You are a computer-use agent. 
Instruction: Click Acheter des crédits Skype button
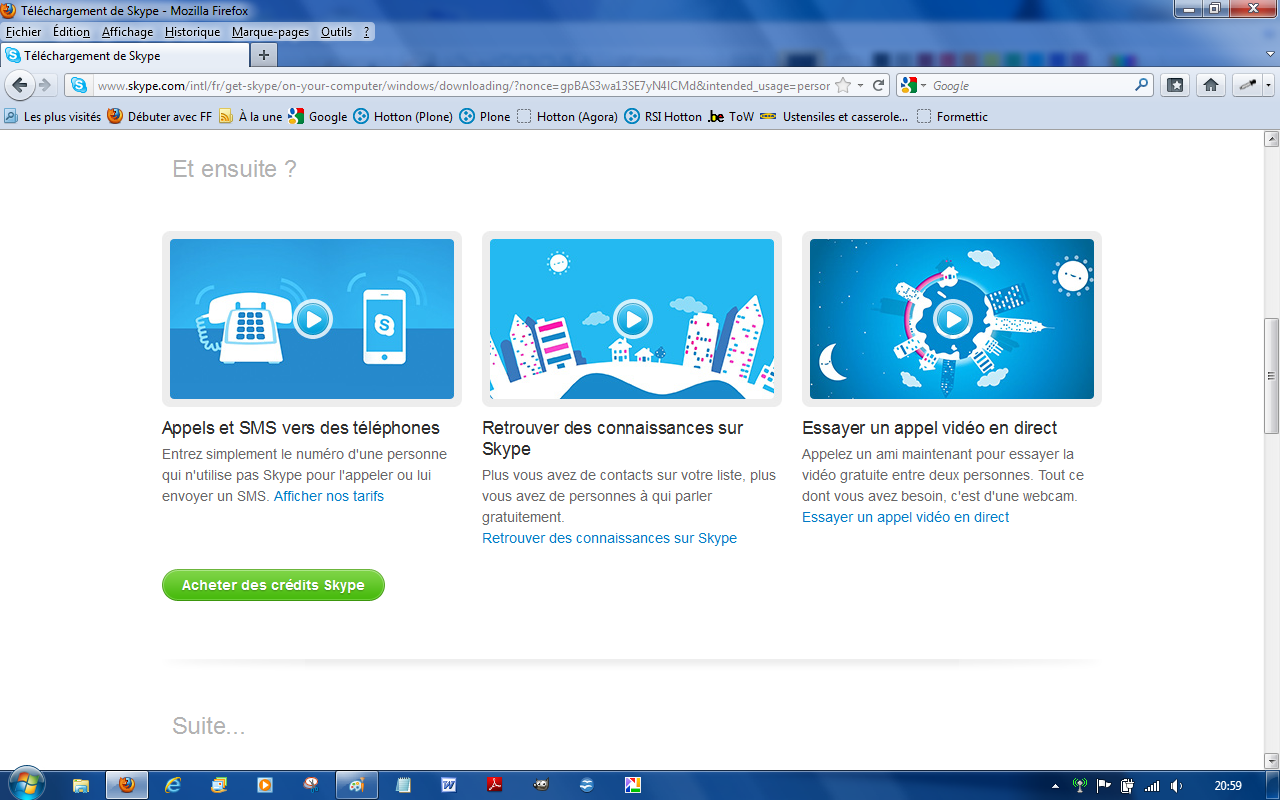tap(273, 585)
